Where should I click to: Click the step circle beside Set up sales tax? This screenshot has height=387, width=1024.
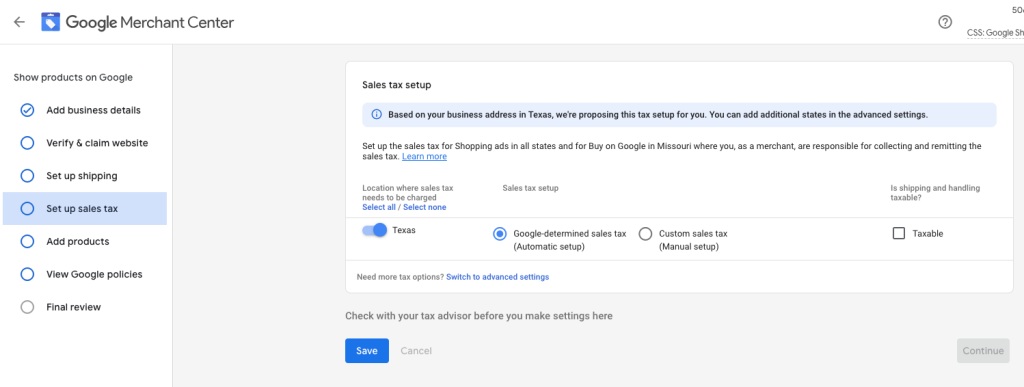point(27,209)
